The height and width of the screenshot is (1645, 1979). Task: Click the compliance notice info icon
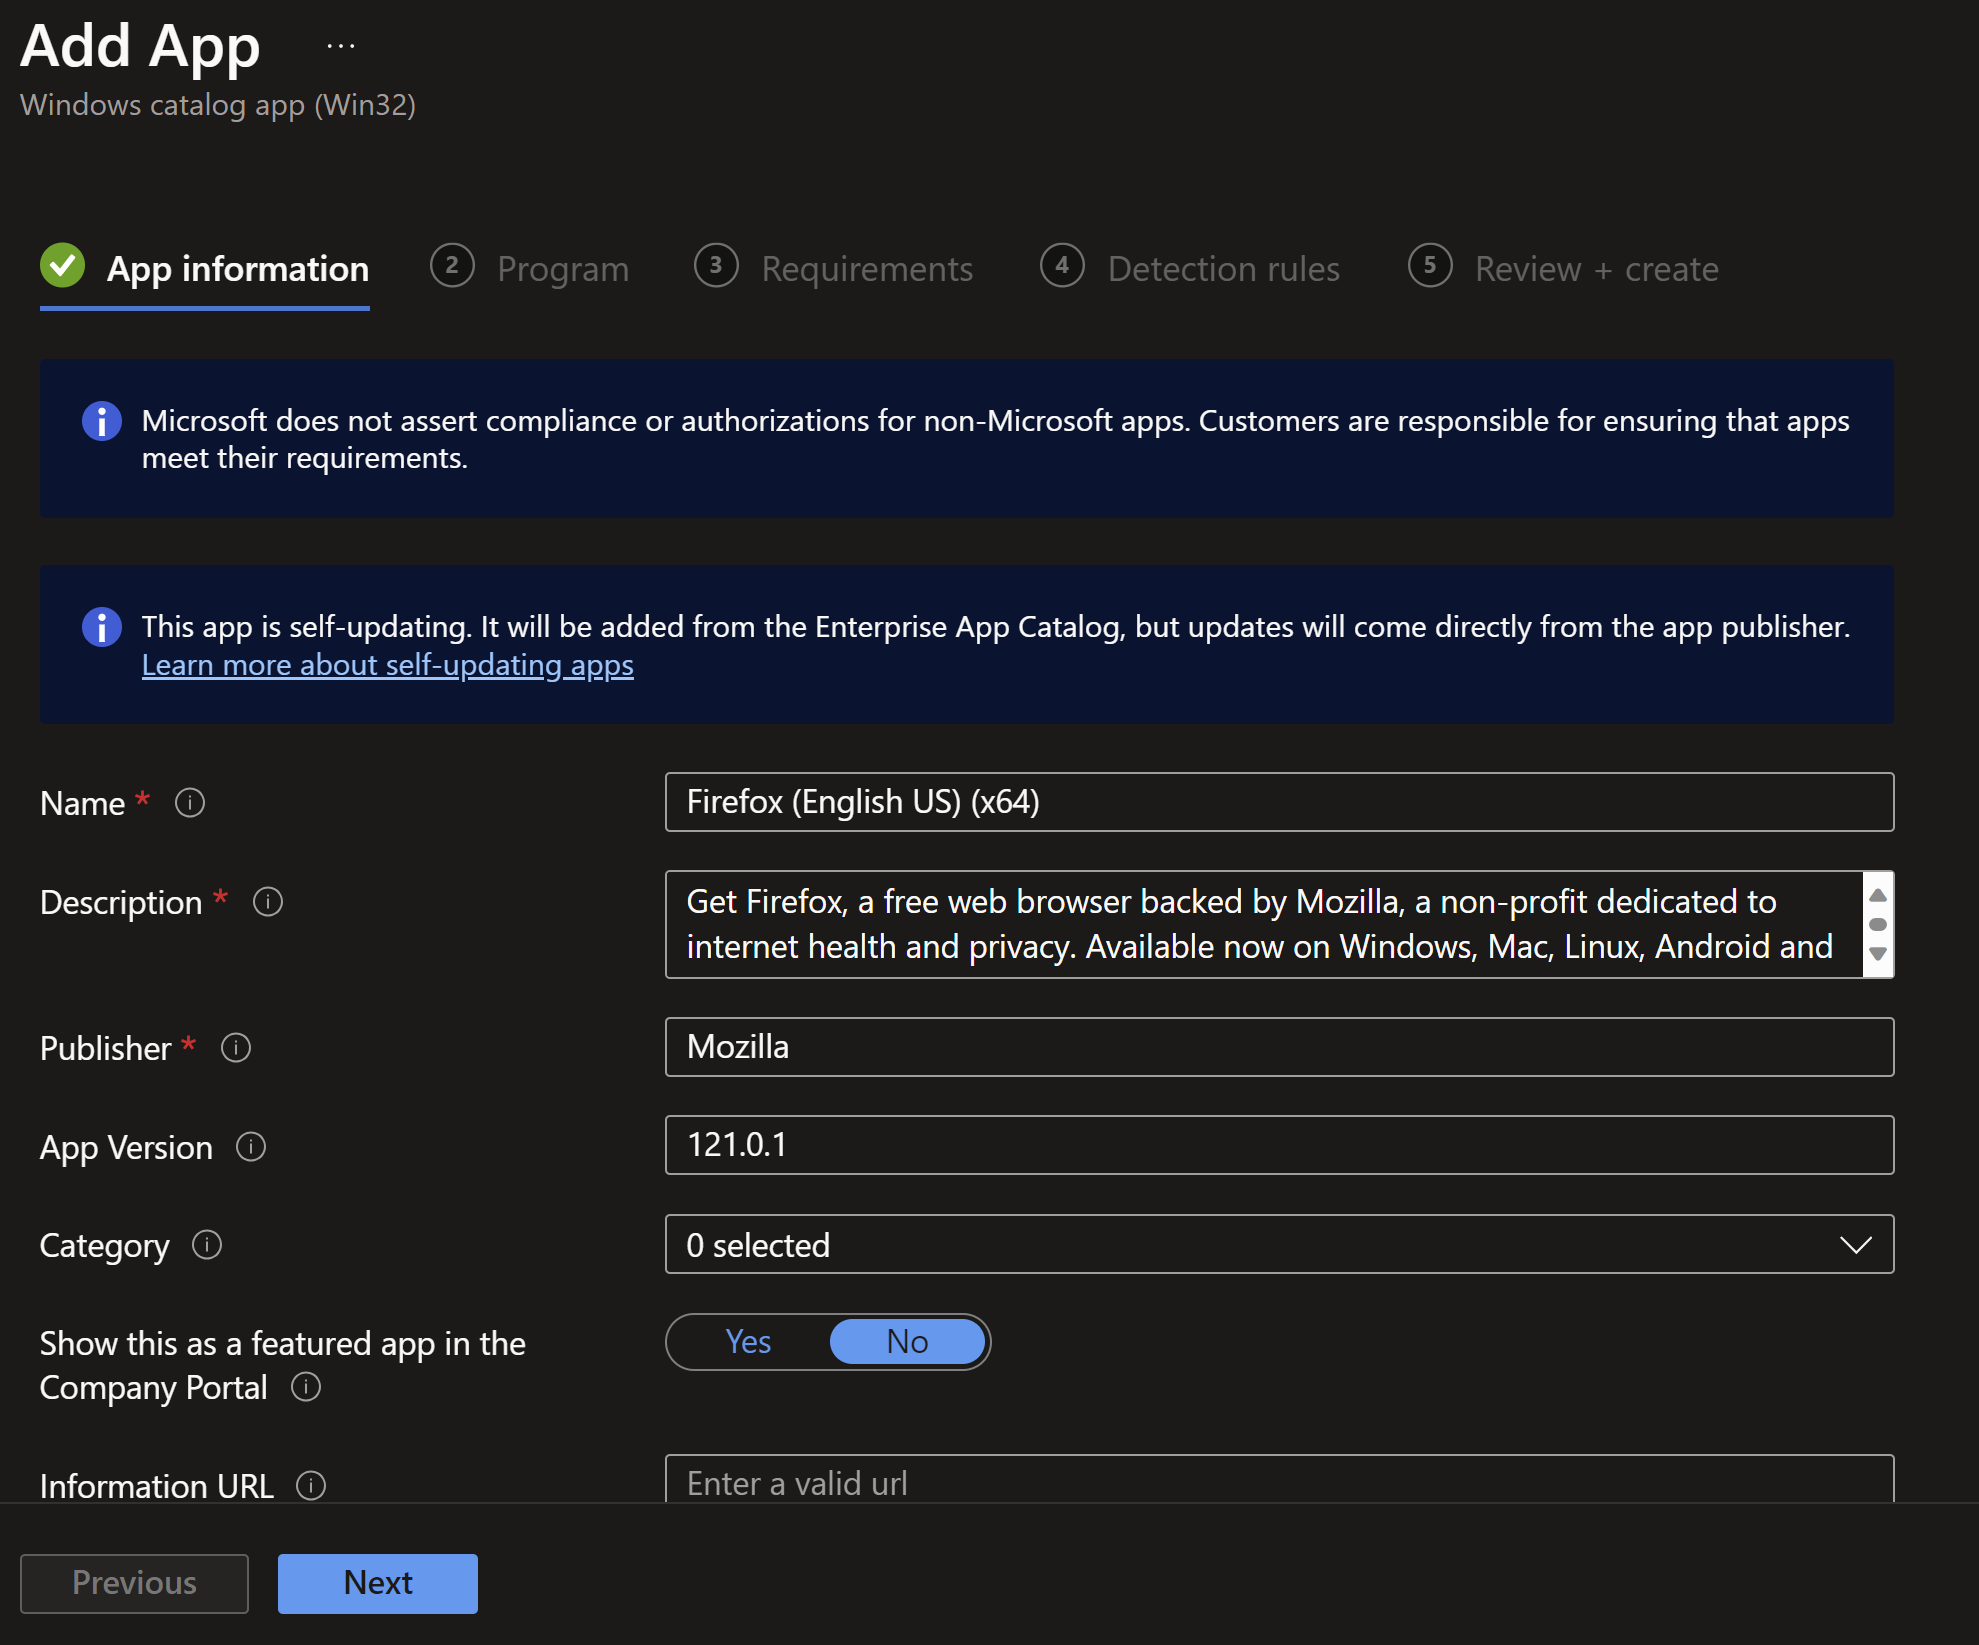coord(102,421)
